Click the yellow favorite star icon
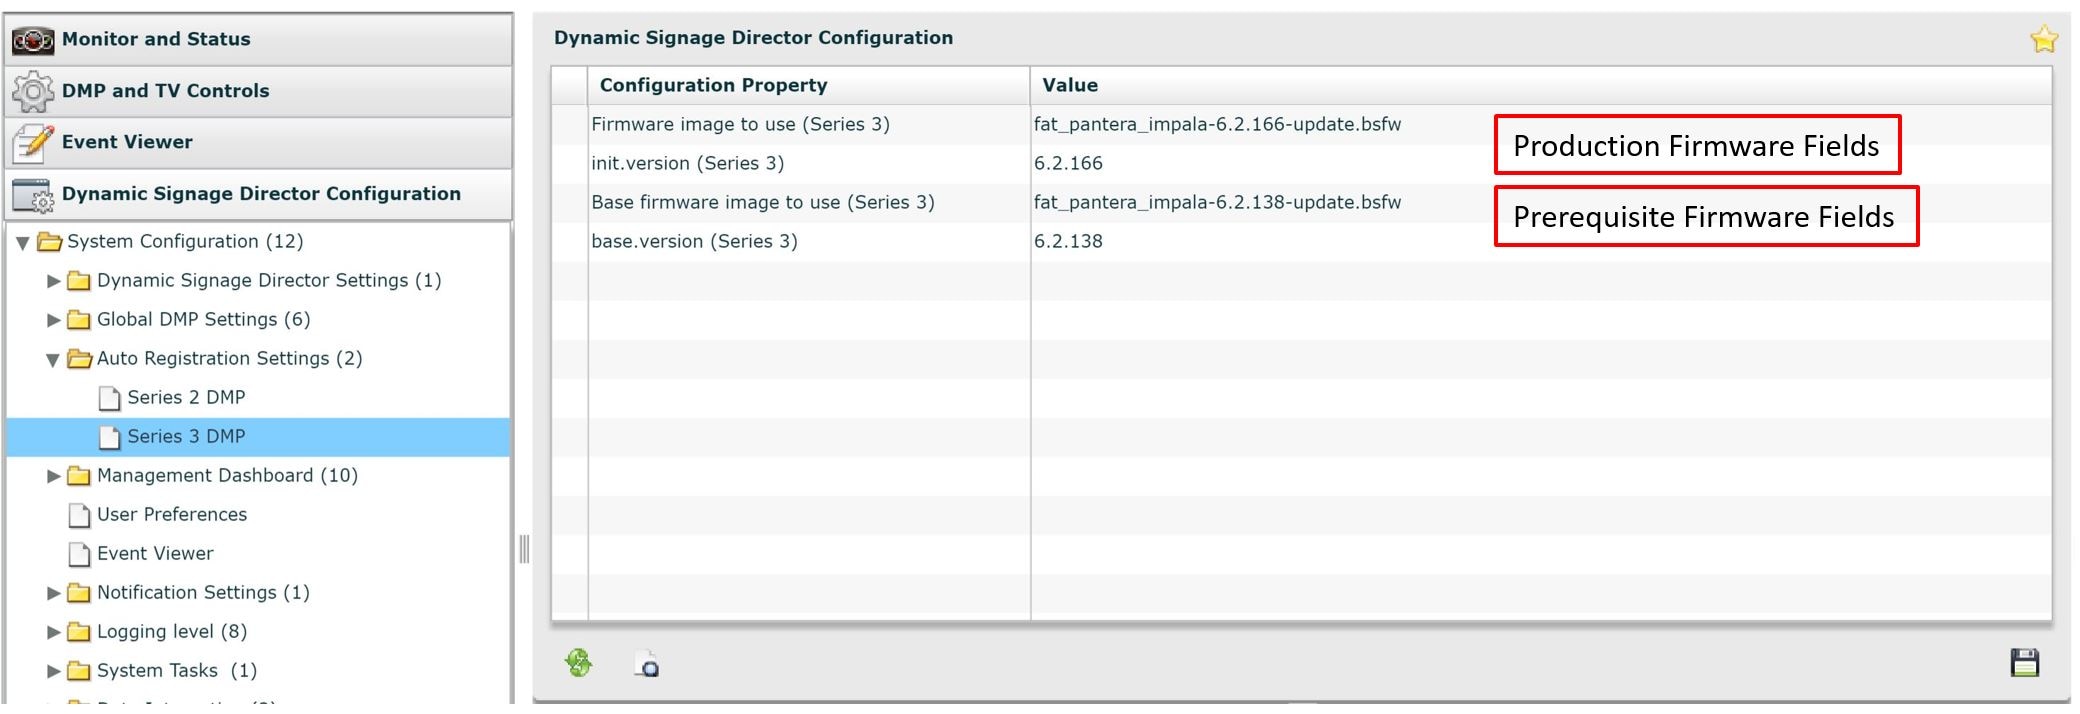 [x=2044, y=39]
